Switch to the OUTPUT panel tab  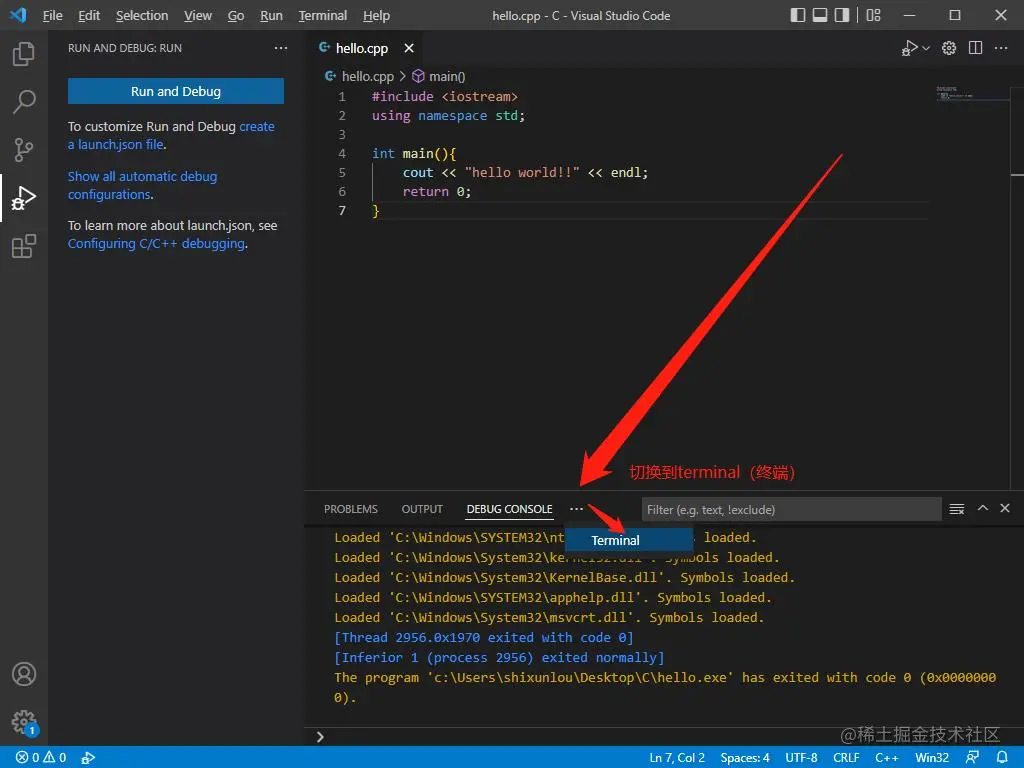pos(422,509)
